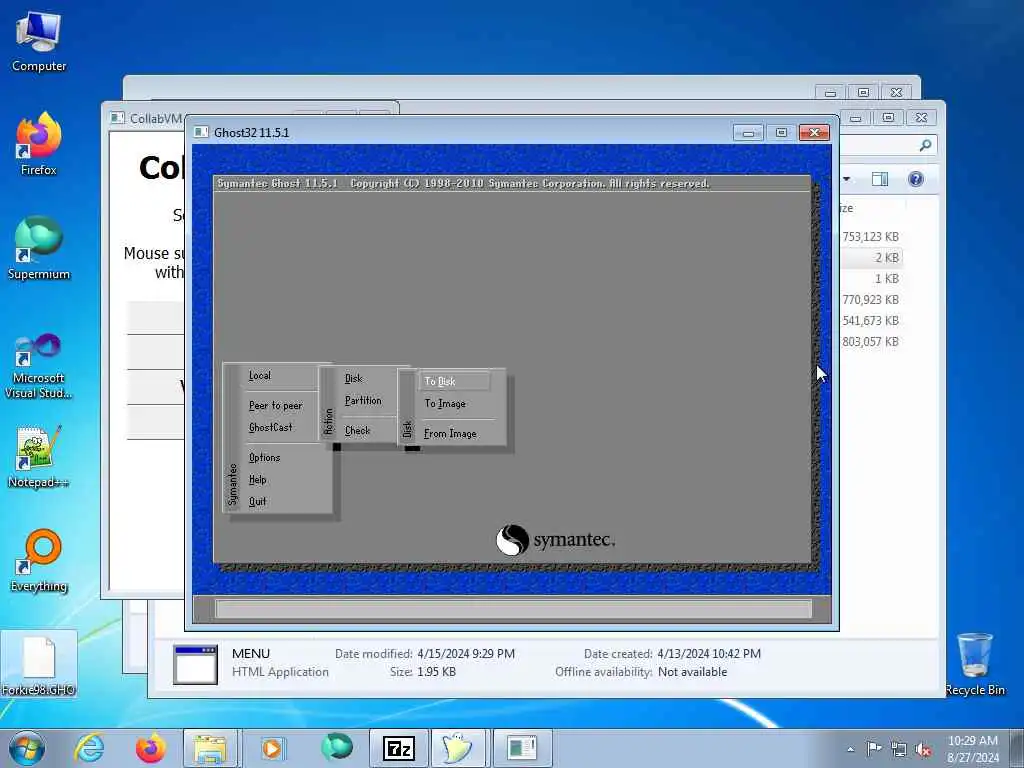The image size is (1024, 768).
Task: Select 803,057 KB size entry
Action: tap(871, 342)
